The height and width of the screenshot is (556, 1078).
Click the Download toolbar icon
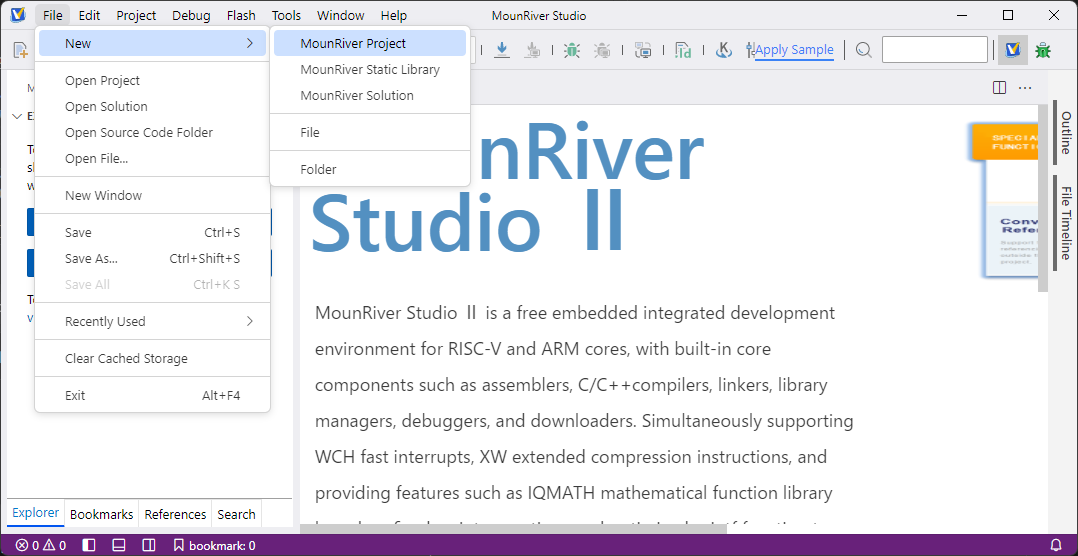502,50
